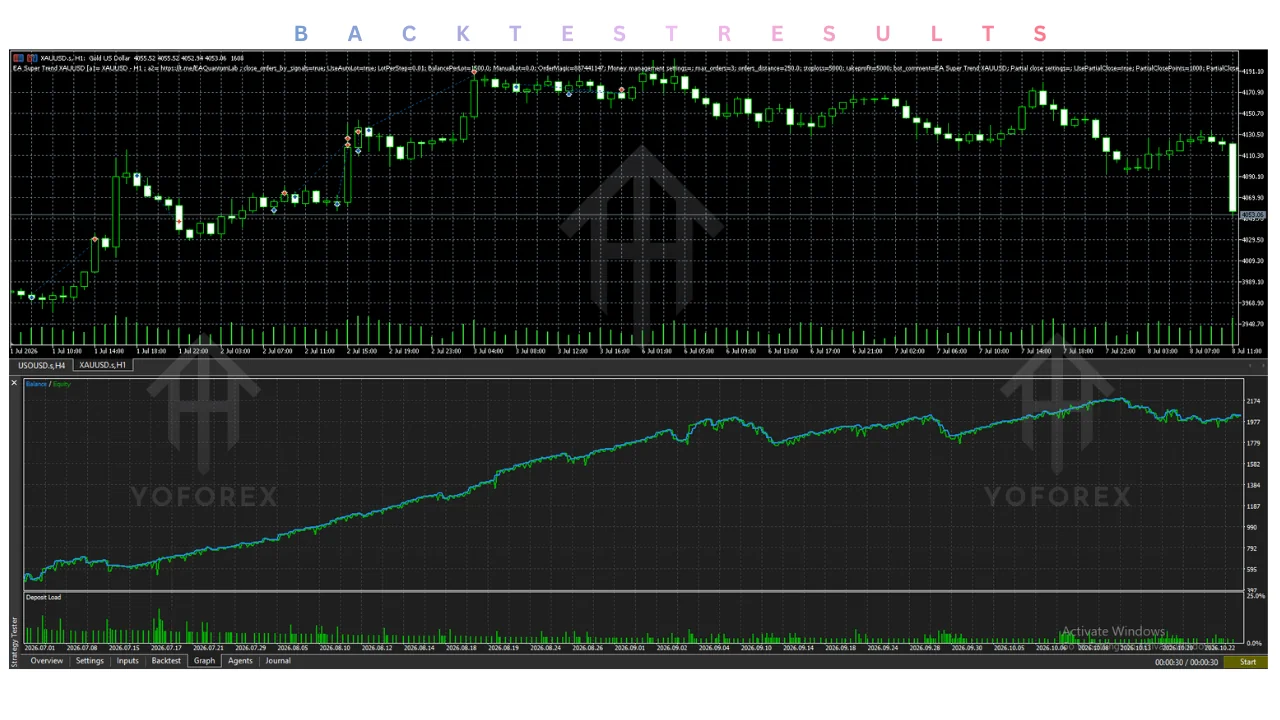This screenshot has width=1280, height=720.
Task: Open the Overview tab in Strategy Tester
Action: pos(46,661)
